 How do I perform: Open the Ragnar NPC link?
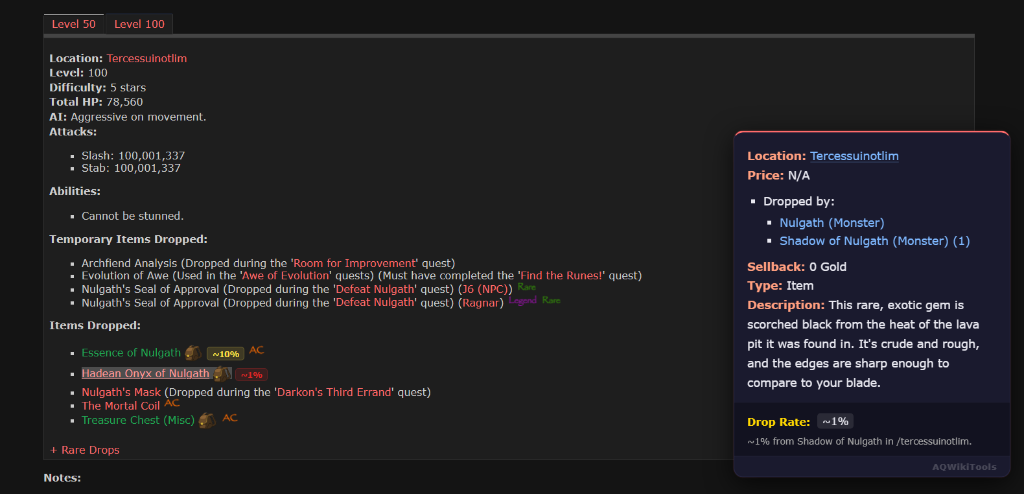coord(481,303)
